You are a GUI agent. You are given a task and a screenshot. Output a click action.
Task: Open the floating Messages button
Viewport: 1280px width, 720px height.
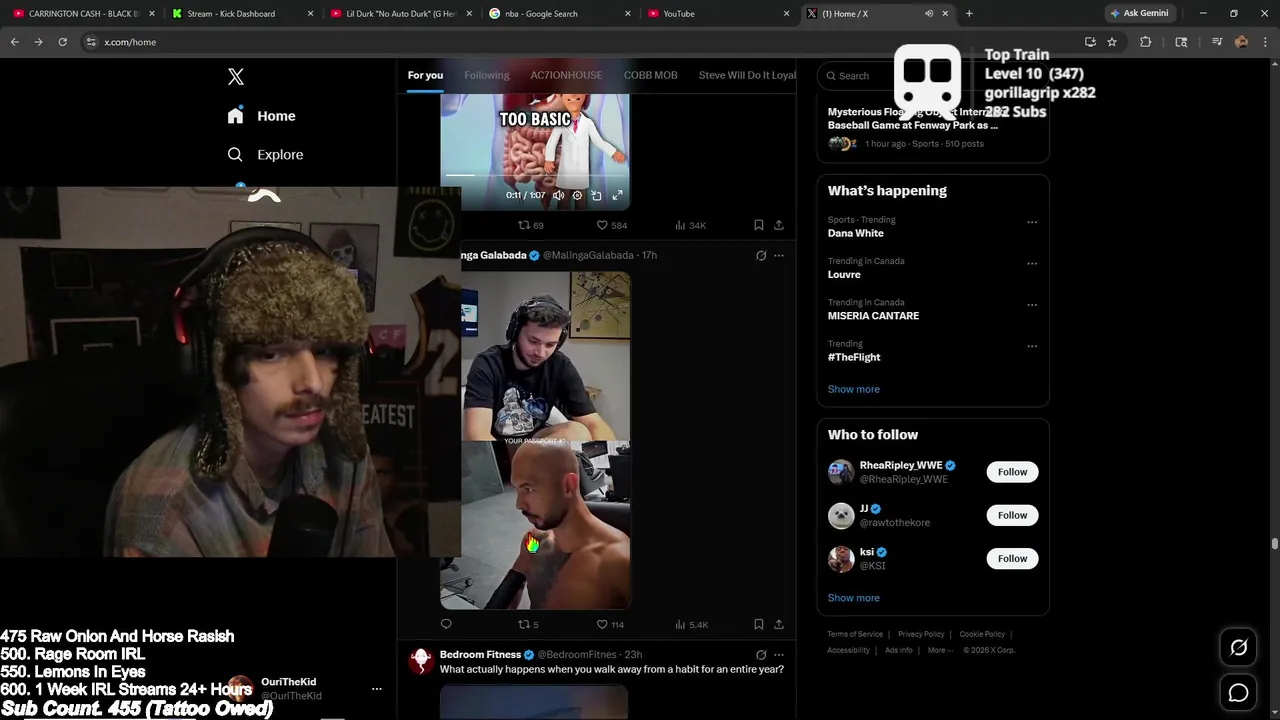coord(1238,692)
